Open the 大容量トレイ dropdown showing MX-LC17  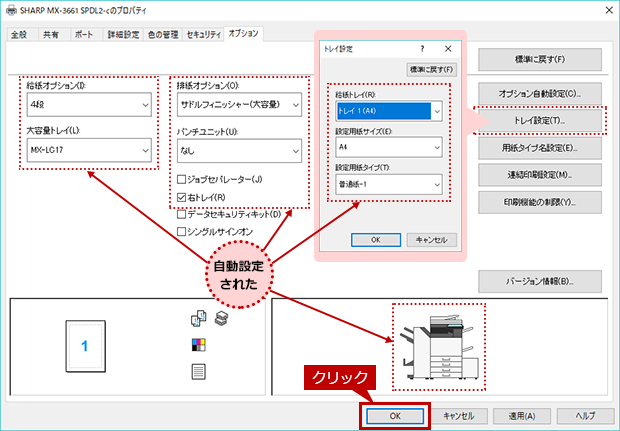89,150
